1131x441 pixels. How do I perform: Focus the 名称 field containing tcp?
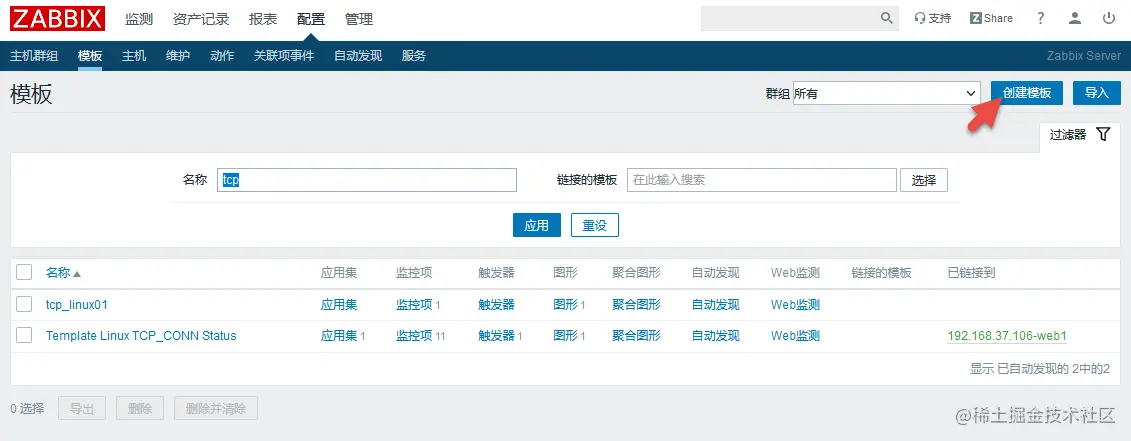[367, 180]
